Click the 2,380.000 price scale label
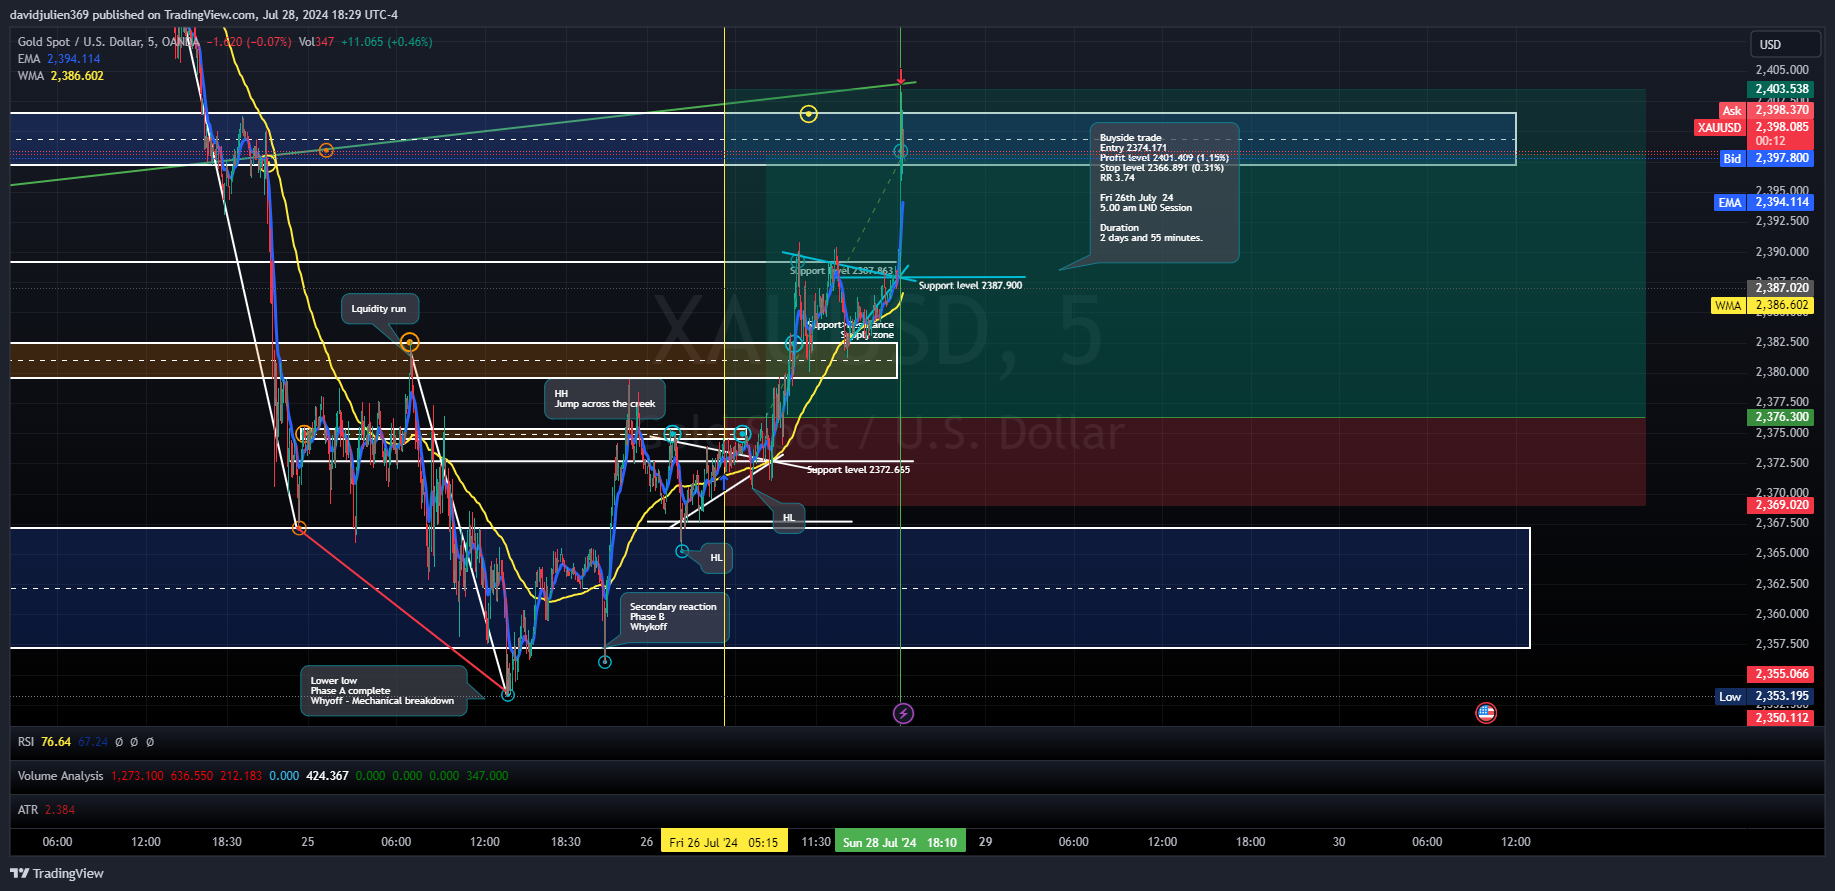1835x891 pixels. pos(1782,372)
